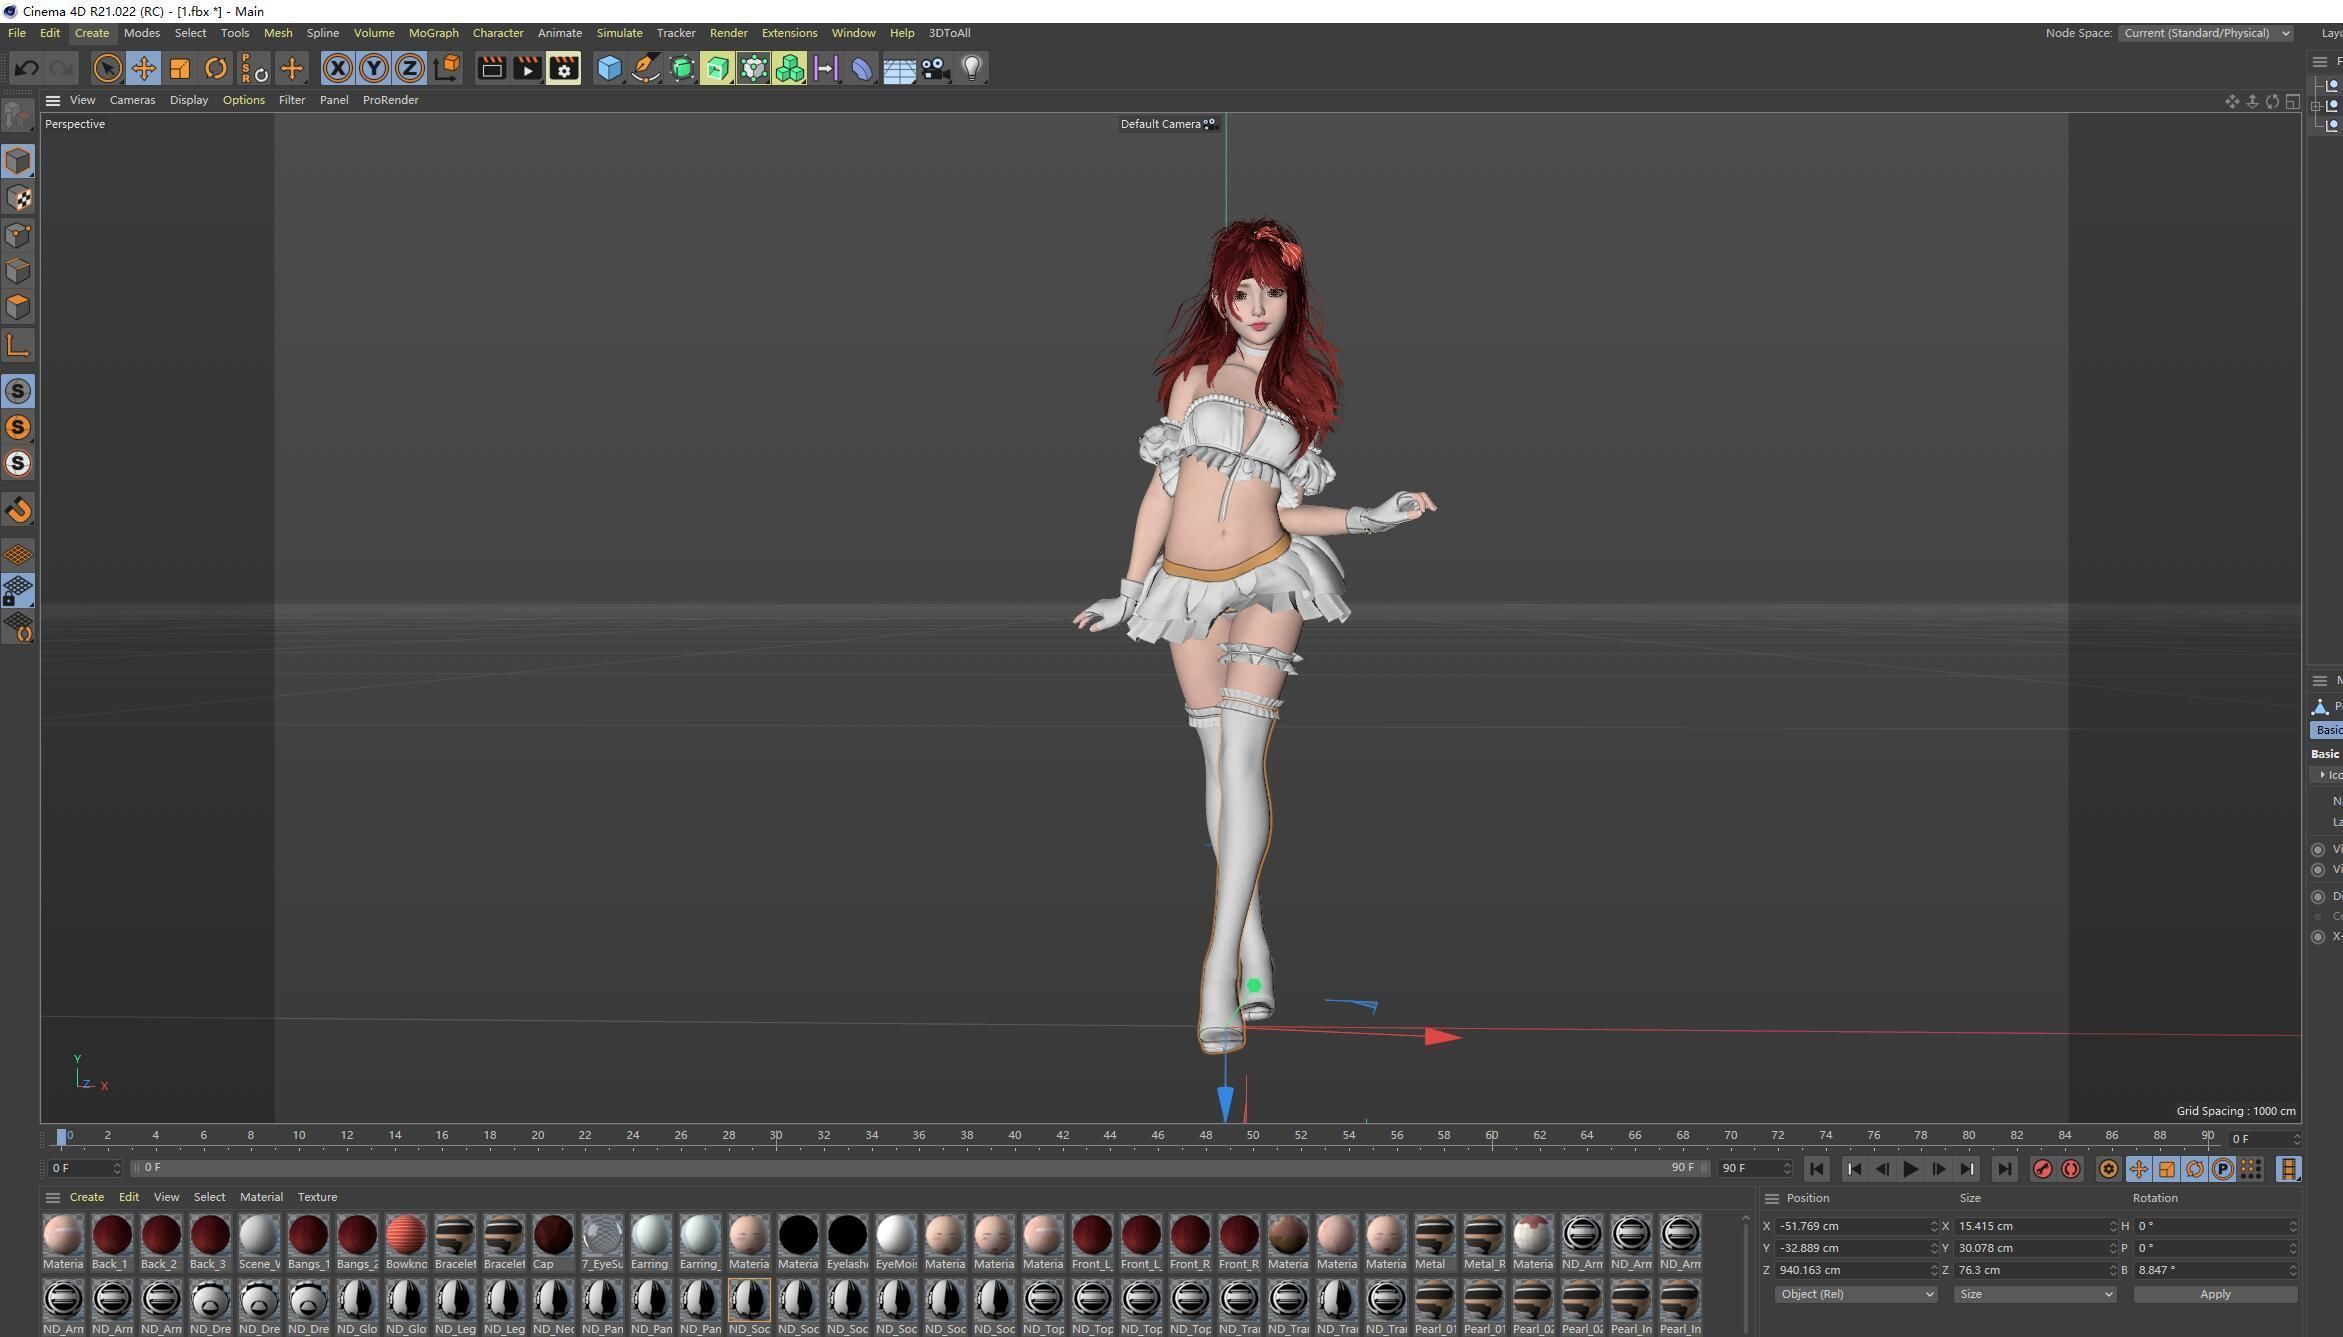Image resolution: width=2343 pixels, height=1337 pixels.
Task: Expand viewport hamburger menu
Action: [53, 100]
